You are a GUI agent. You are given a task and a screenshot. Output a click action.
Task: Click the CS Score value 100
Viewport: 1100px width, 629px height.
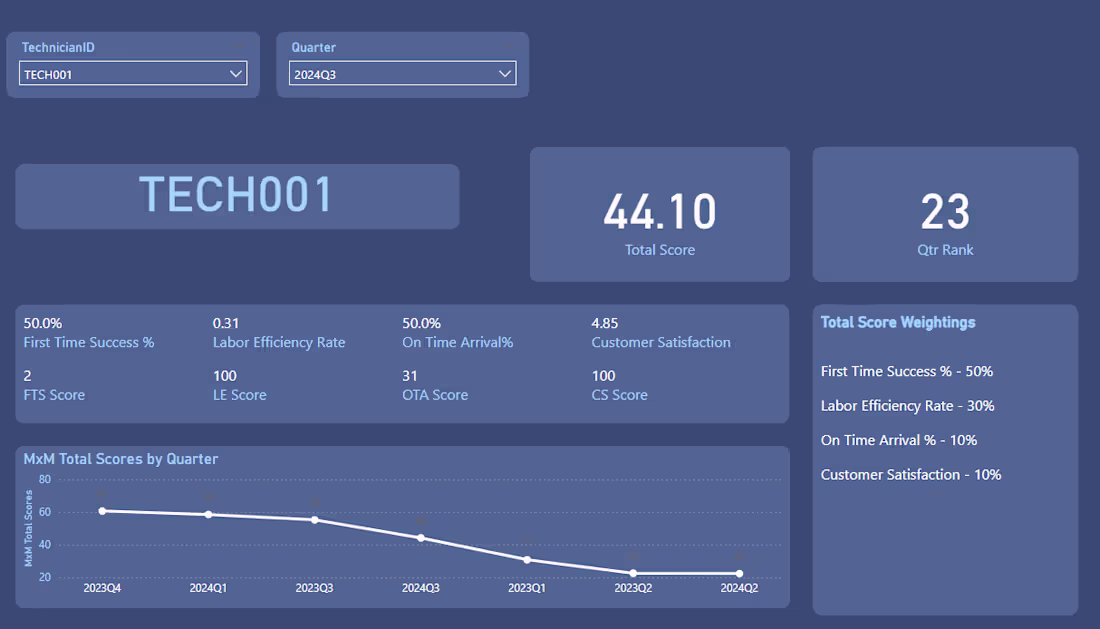point(601,376)
